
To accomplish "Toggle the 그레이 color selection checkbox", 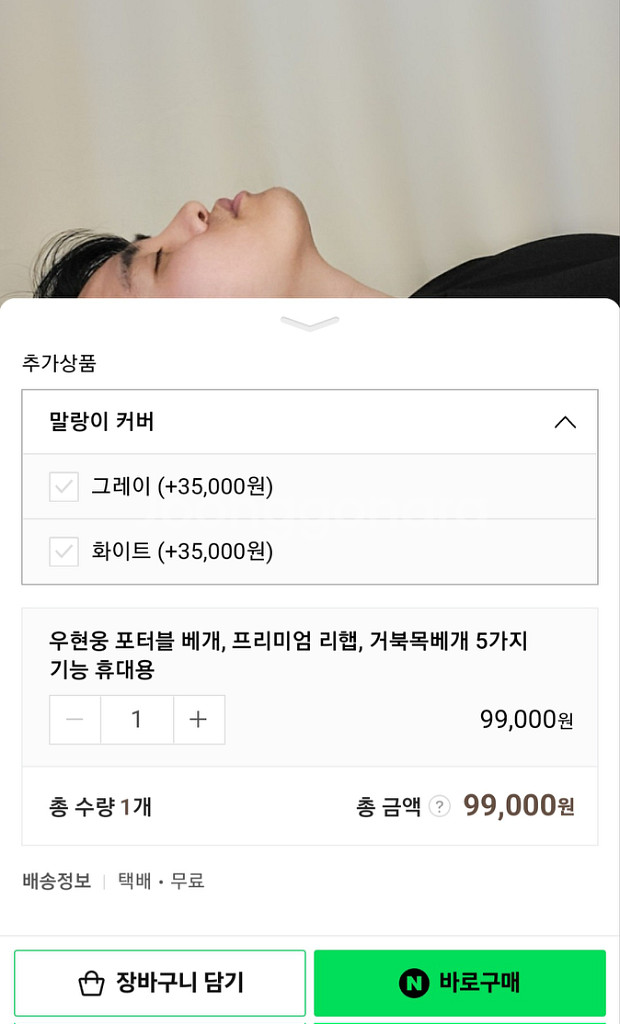I will click(x=63, y=487).
